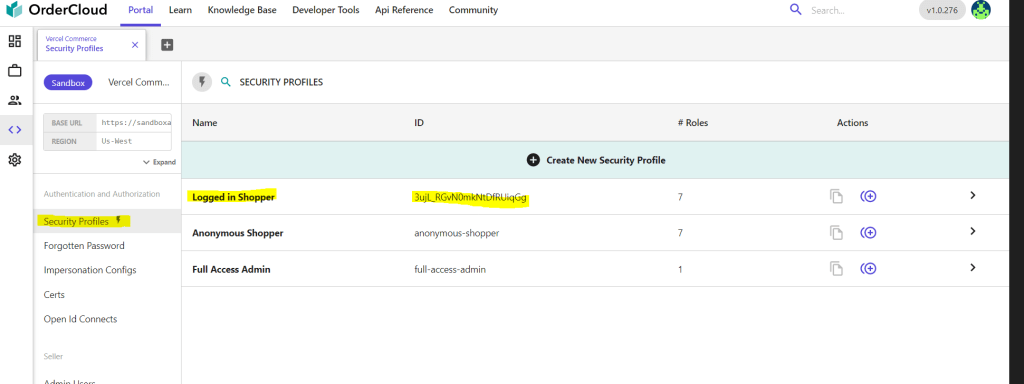Image resolution: width=1024 pixels, height=384 pixels.
Task: Click the Name column header
Action: click(x=205, y=123)
